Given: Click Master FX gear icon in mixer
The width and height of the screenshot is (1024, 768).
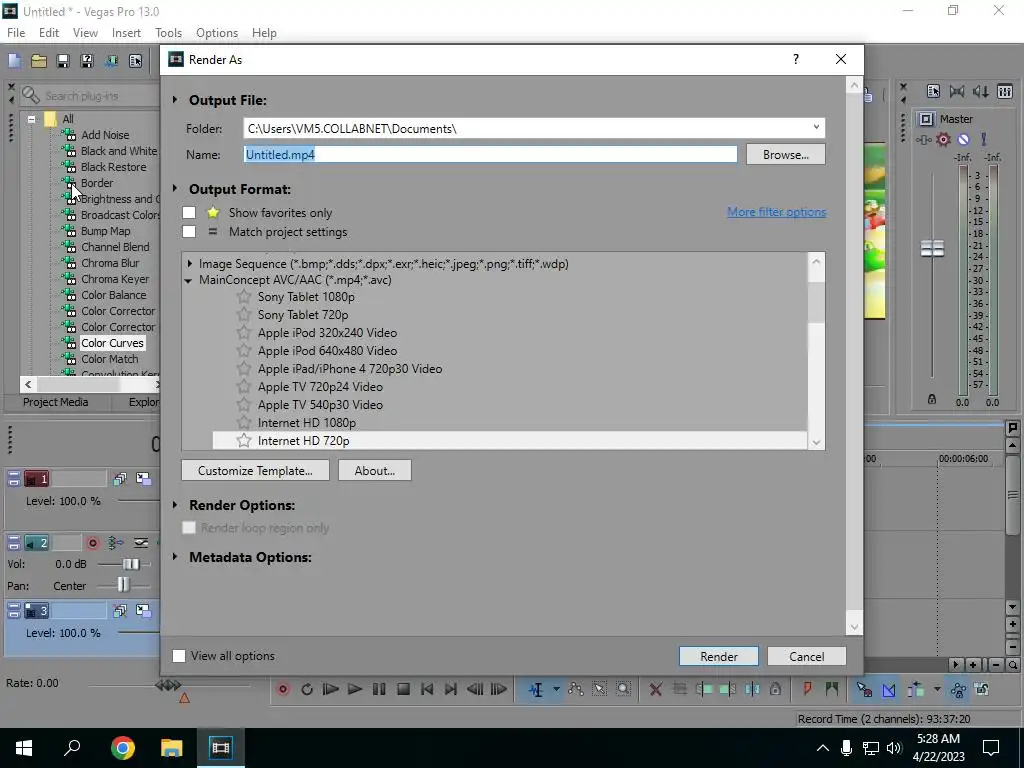Looking at the screenshot, I should 943,139.
